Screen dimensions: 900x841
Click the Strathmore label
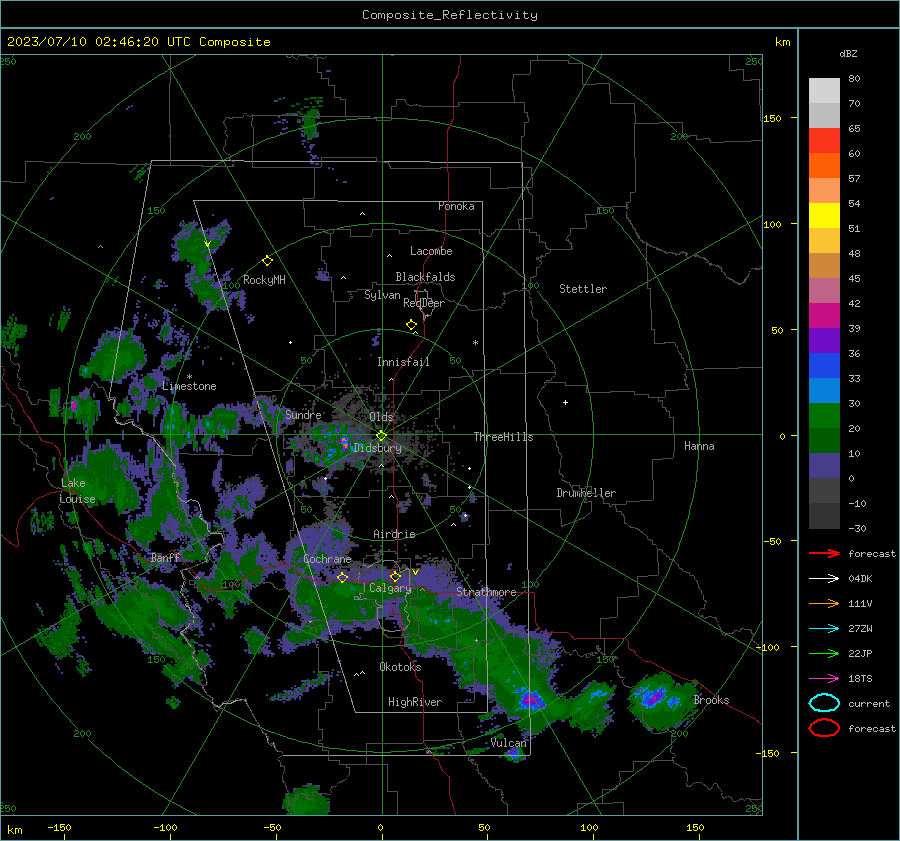486,592
